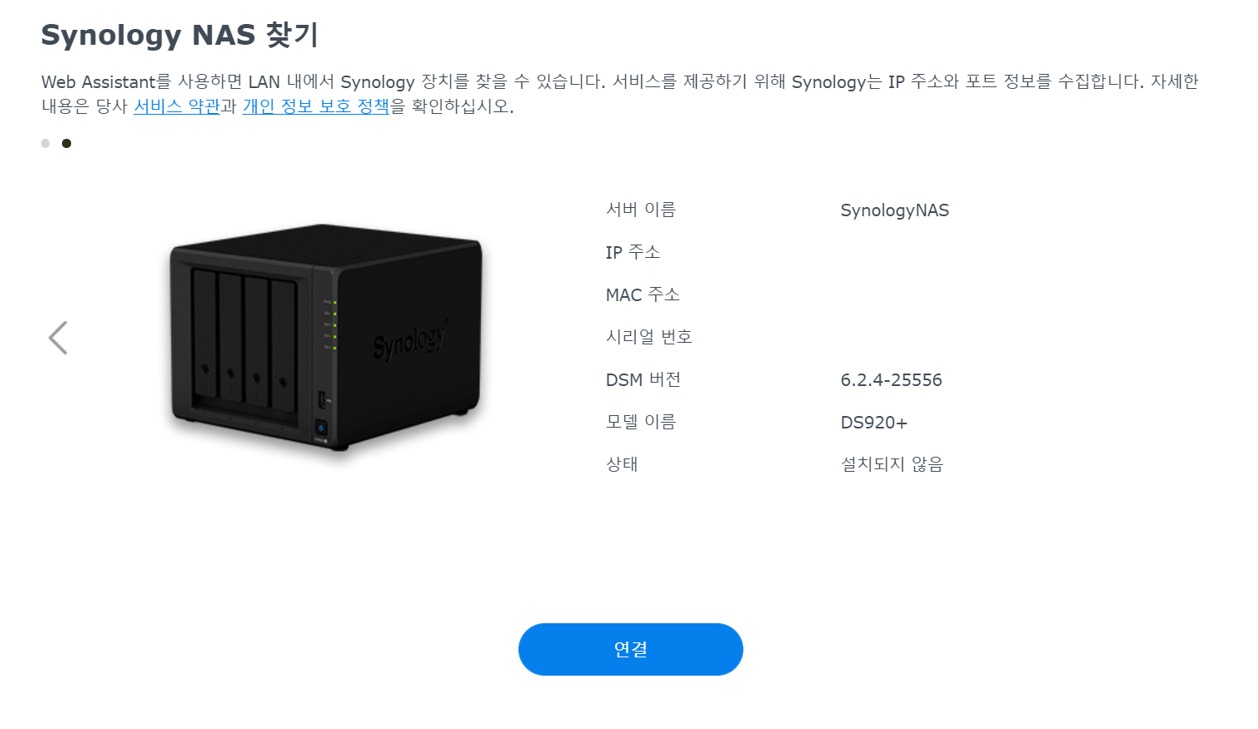
Task: Click the first drive bay on NAS image
Action: [204, 340]
